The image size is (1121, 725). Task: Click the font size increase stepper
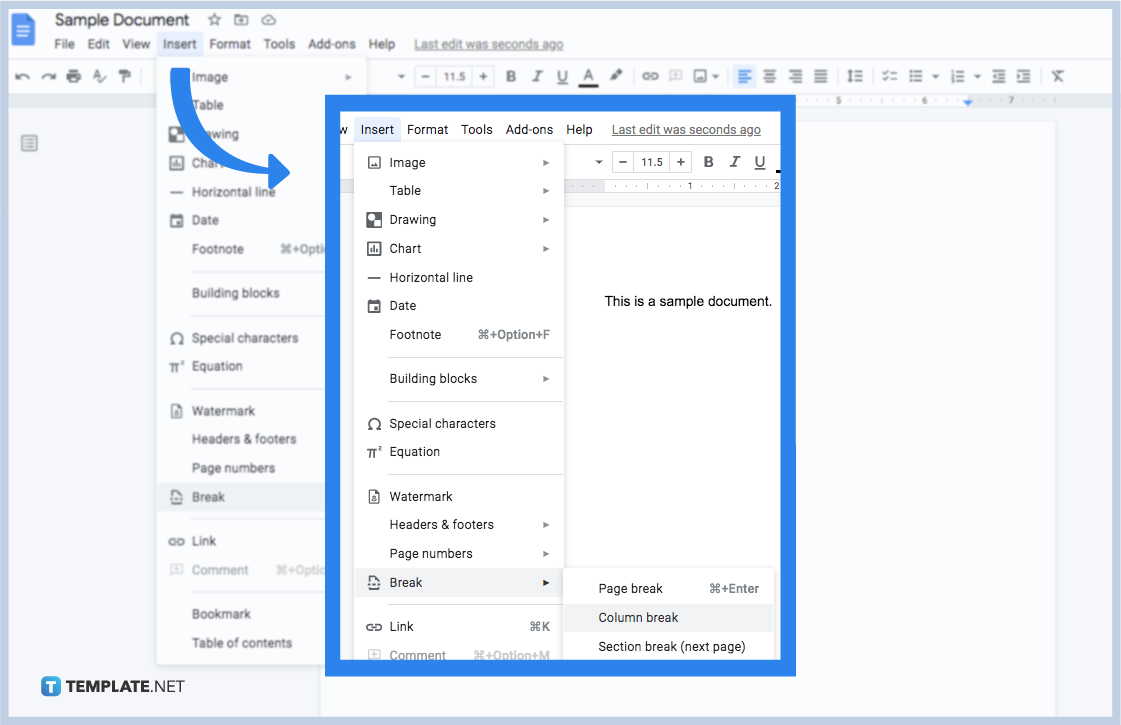483,76
